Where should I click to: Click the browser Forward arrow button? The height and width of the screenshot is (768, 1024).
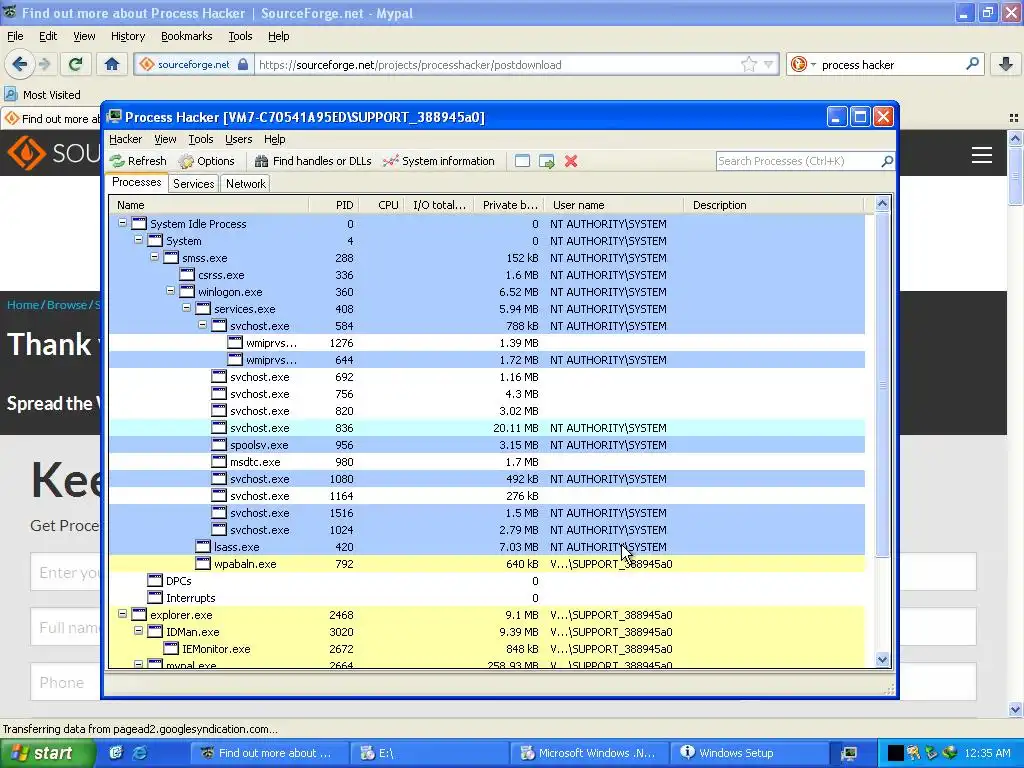tap(44, 64)
